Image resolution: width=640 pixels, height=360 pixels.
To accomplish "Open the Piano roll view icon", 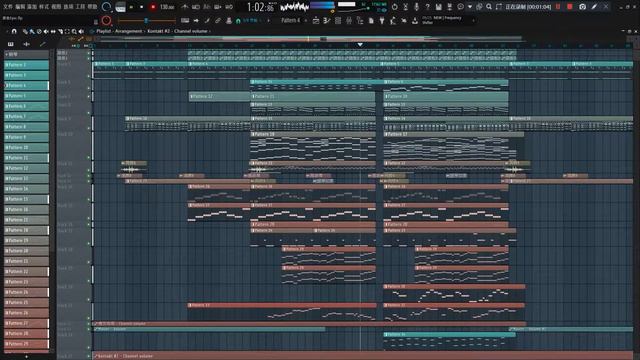I will (x=327, y=20).
